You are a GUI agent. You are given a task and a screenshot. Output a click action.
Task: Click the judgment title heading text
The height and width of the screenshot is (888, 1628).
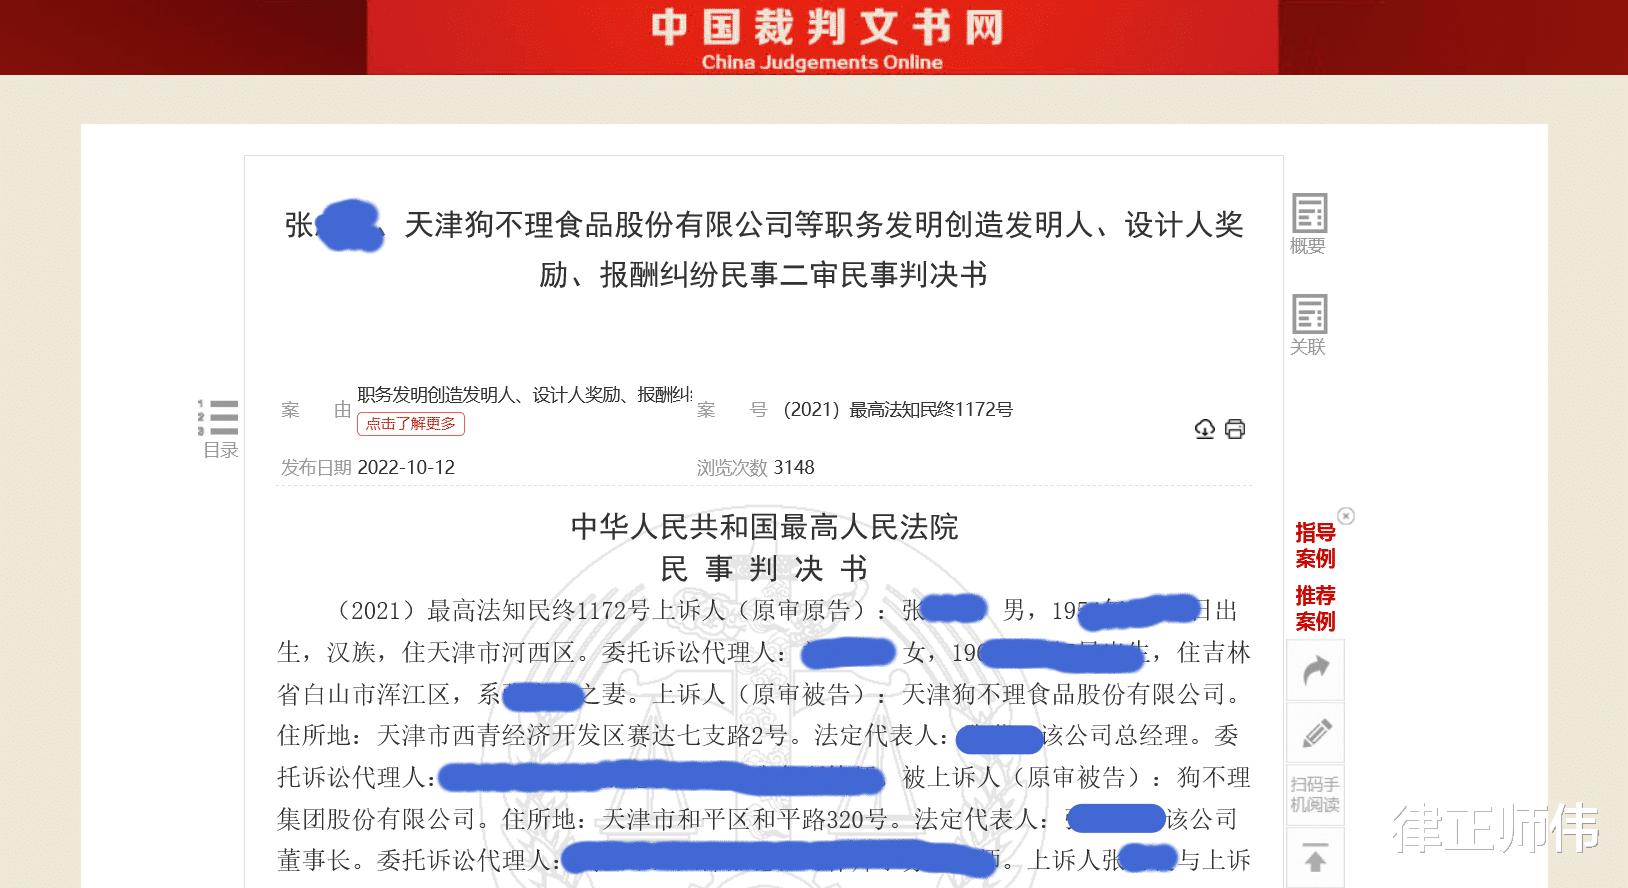point(764,249)
